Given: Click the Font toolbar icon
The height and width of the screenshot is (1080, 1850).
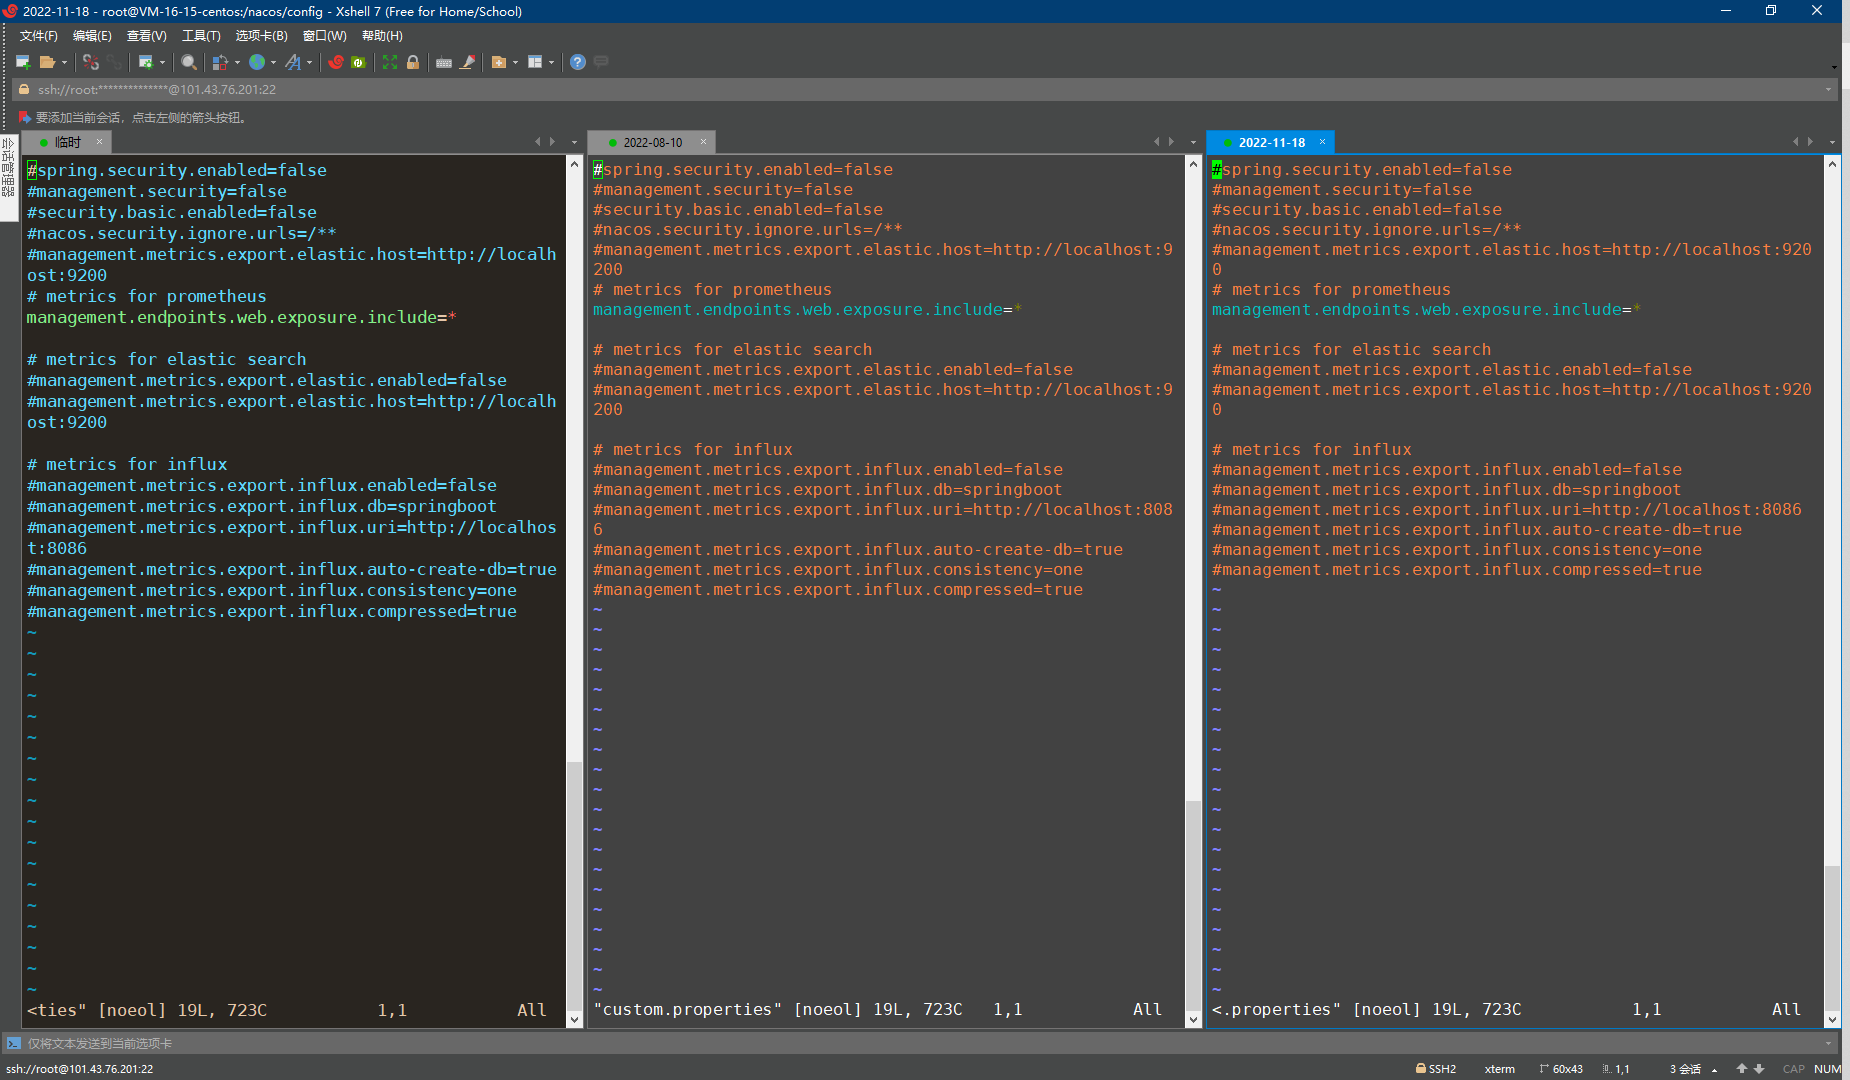Looking at the screenshot, I should tap(293, 62).
